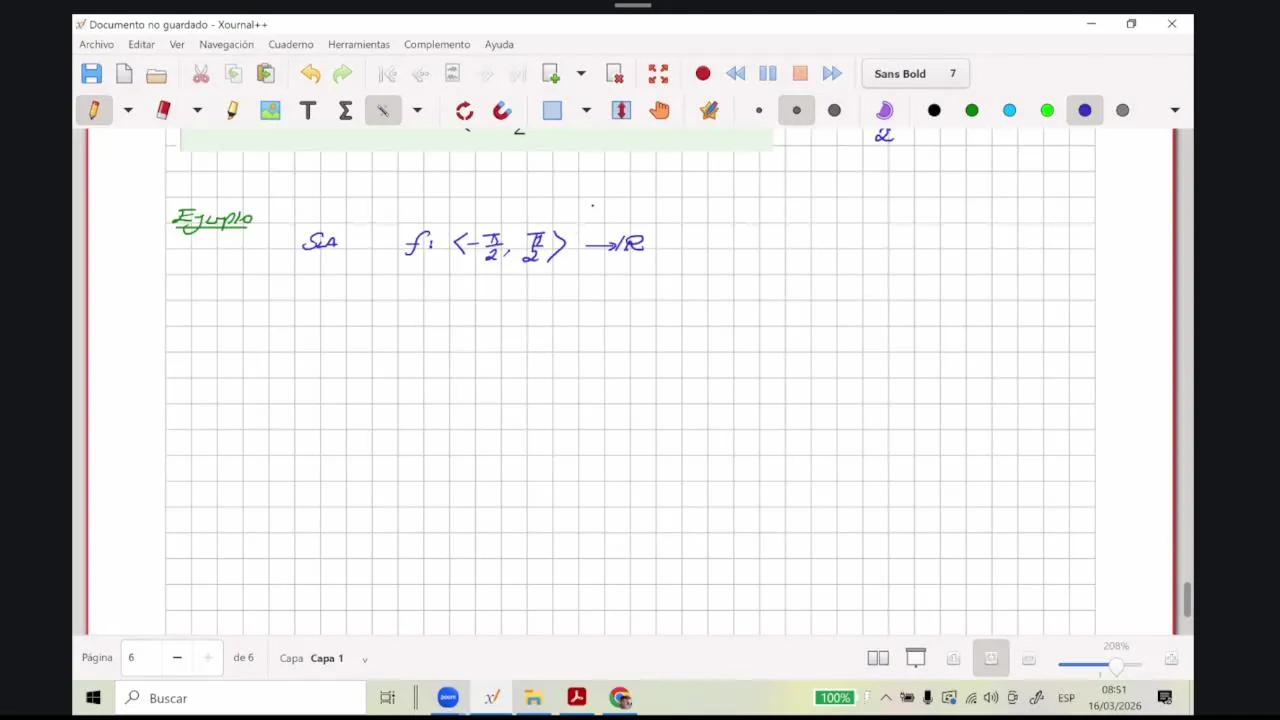Open the Navegación menu

(x=226, y=44)
